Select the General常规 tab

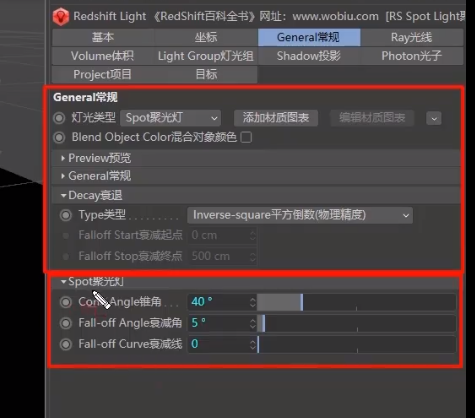[x=309, y=37]
